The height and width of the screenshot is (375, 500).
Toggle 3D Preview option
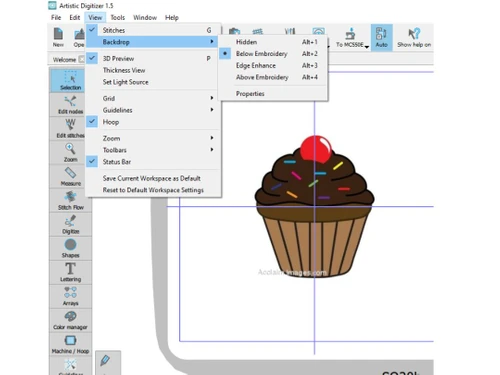(153, 58)
